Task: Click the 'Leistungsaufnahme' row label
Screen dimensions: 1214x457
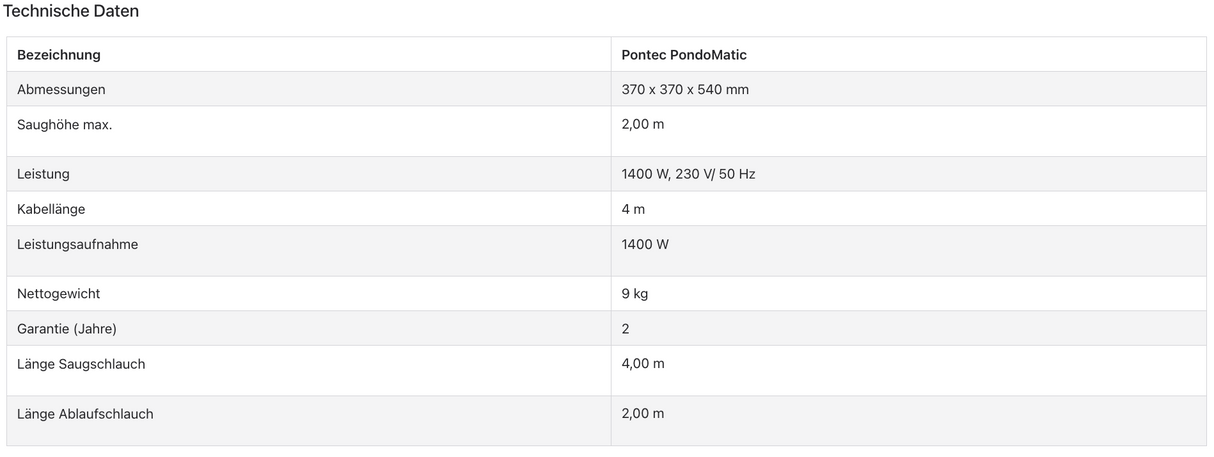Action: point(77,244)
